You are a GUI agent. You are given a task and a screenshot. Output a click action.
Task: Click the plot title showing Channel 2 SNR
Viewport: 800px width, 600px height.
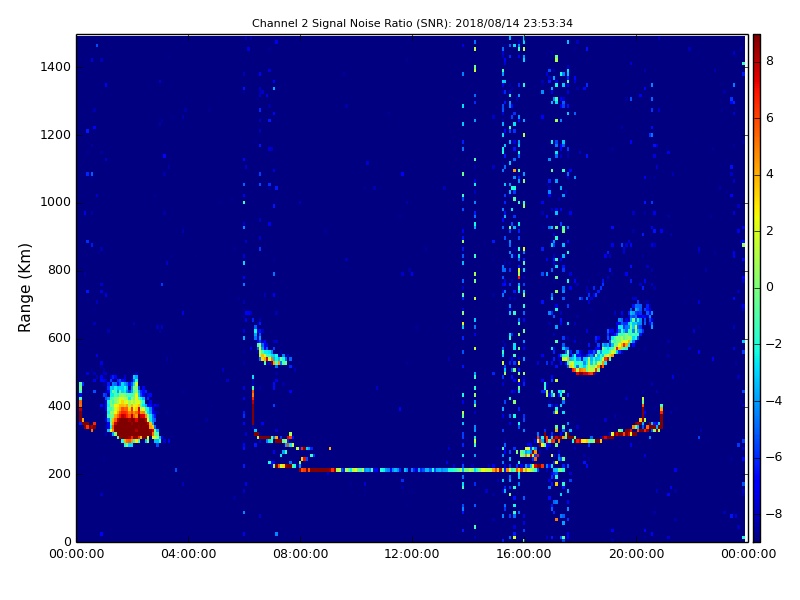pyautogui.click(x=412, y=23)
